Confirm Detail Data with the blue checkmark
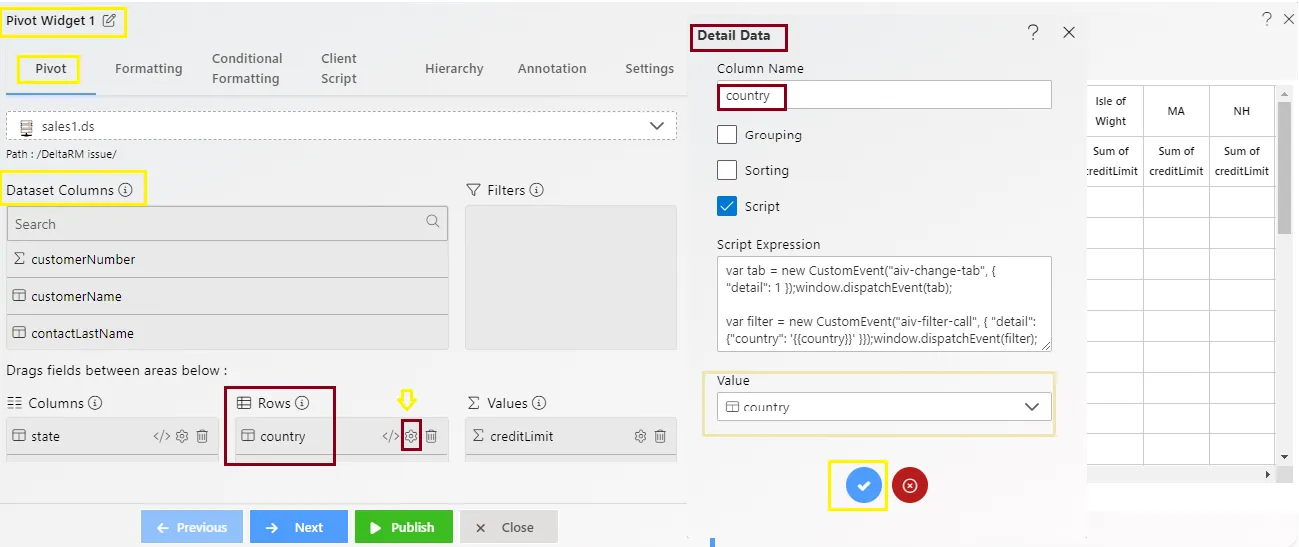This screenshot has height=547, width=1299. point(864,485)
